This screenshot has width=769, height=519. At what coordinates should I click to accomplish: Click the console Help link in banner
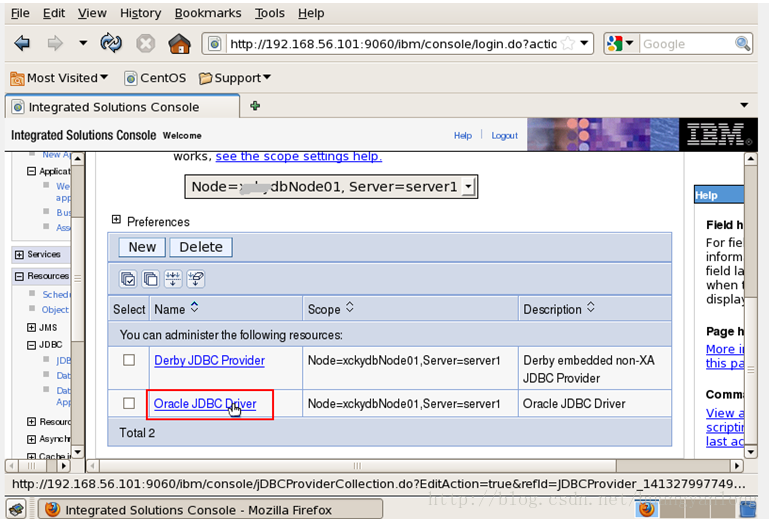pos(462,135)
